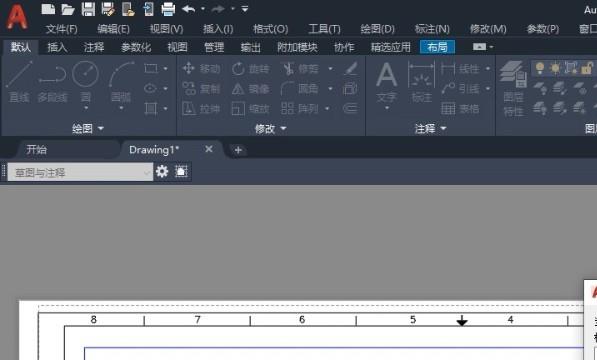Switch to the 输出 ribbon tab

251,47
